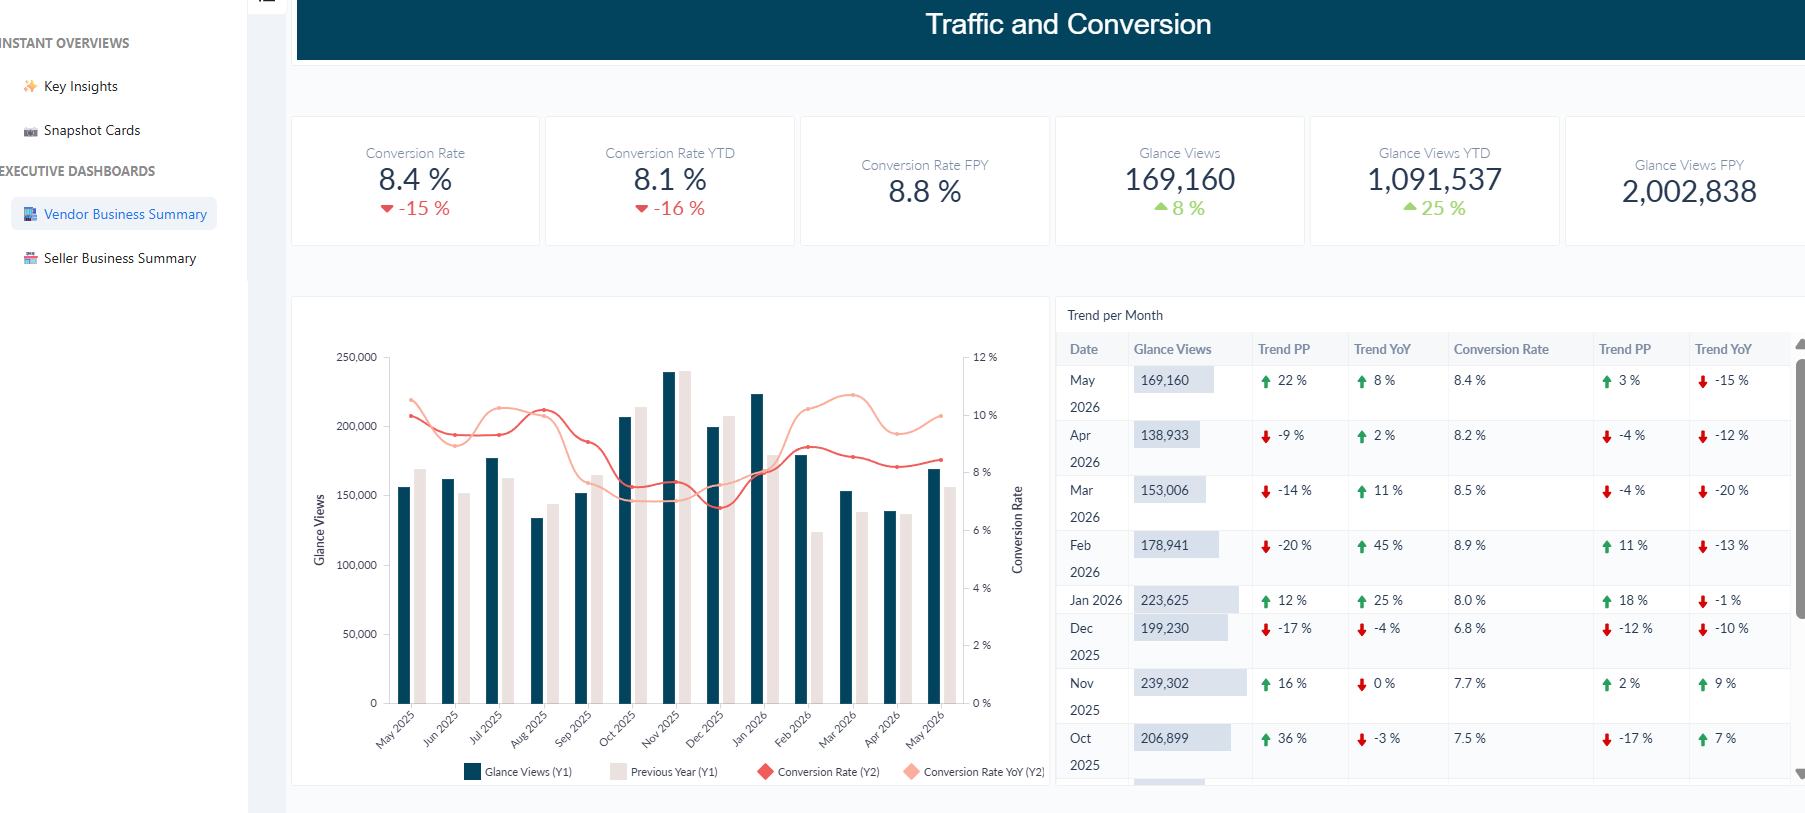The image size is (1805, 813).
Task: Click green up arrow under Glance Views YTD
Action: pyautogui.click(x=1410, y=207)
